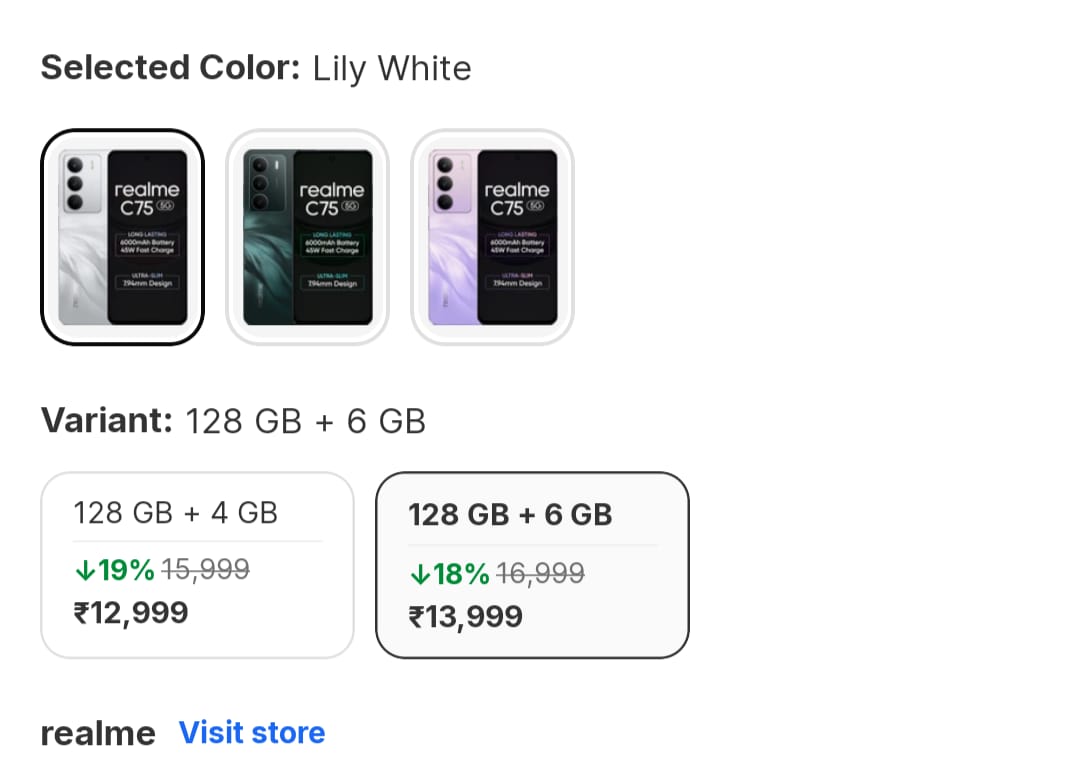The width and height of the screenshot is (1080, 764).
Task: Click the realme brand name
Action: tap(98, 734)
